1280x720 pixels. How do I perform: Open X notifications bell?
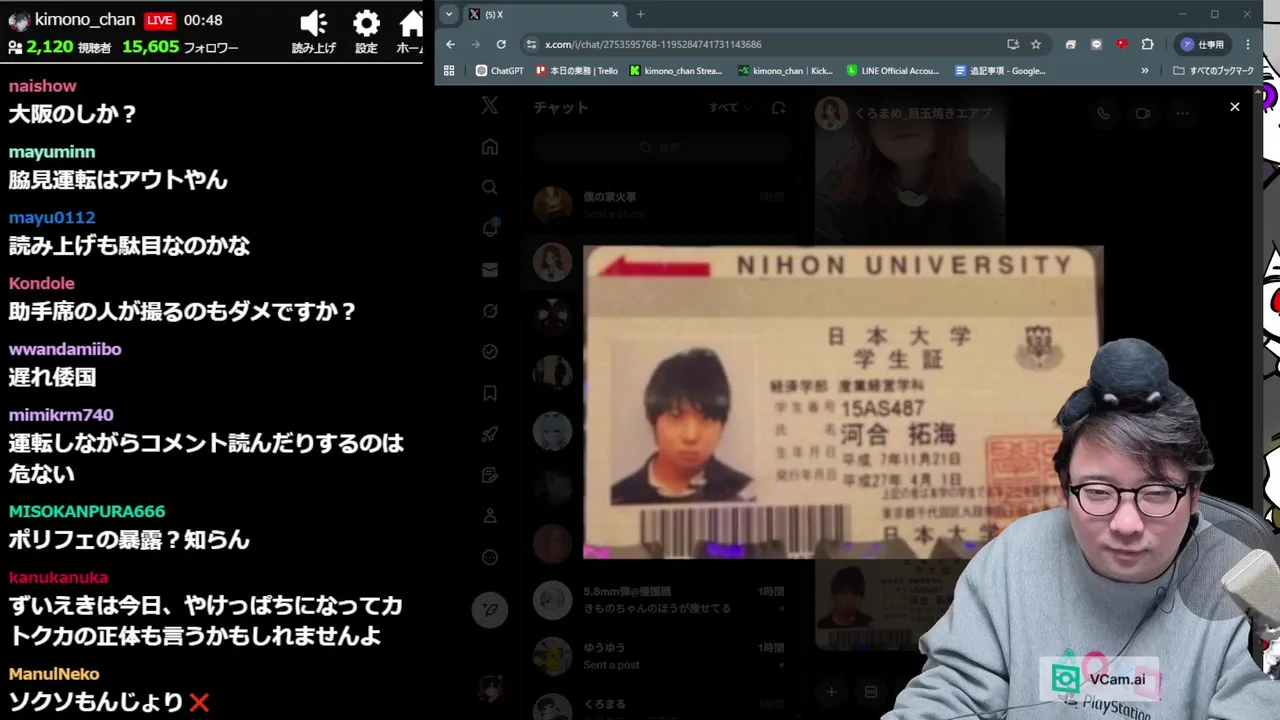(x=489, y=228)
